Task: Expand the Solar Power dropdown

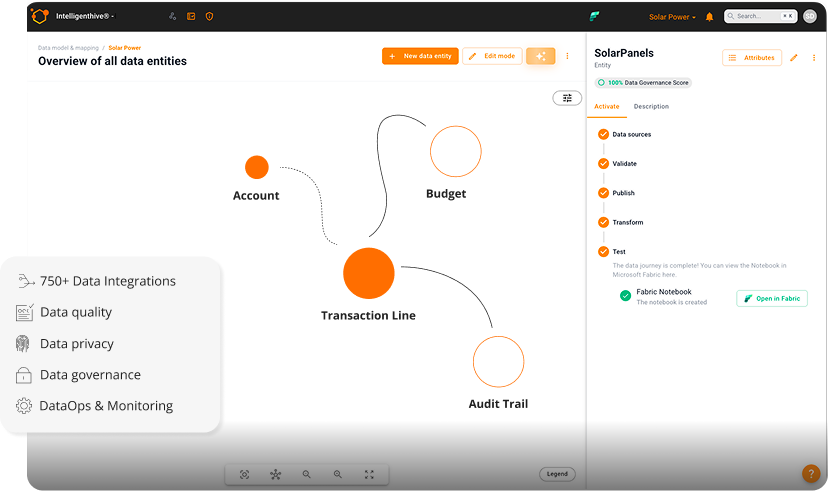Action: pyautogui.click(x=672, y=17)
